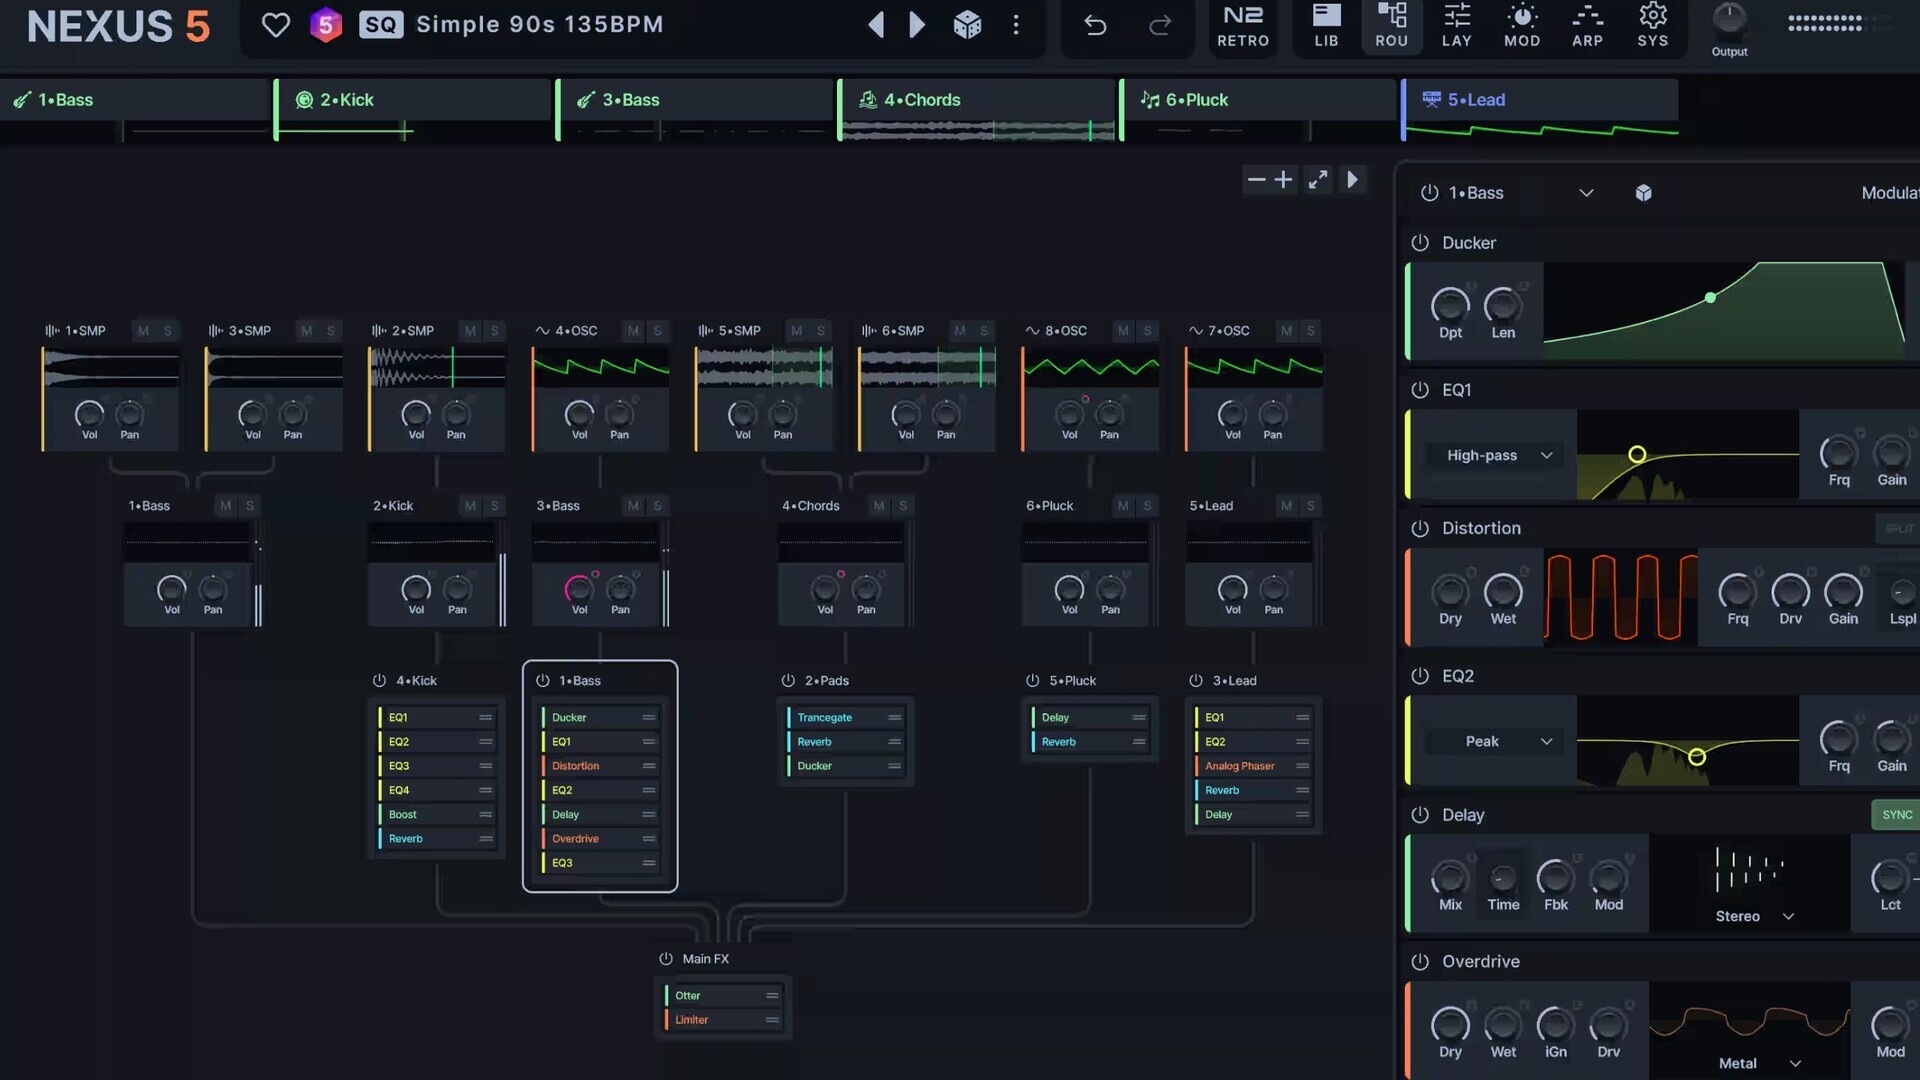The height and width of the screenshot is (1080, 1920).
Task: Toggle power of the Distortion effect panel
Action: (1420, 528)
